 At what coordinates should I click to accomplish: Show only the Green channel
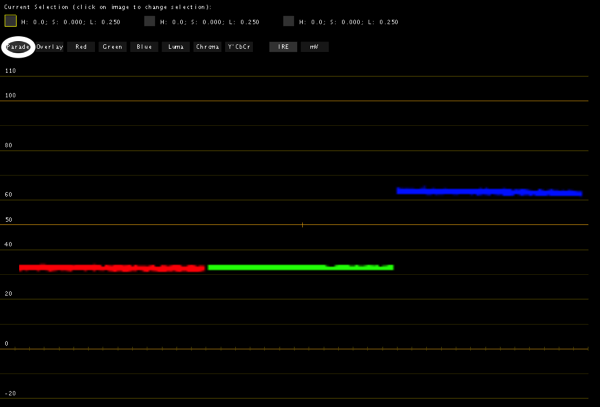coord(112,47)
